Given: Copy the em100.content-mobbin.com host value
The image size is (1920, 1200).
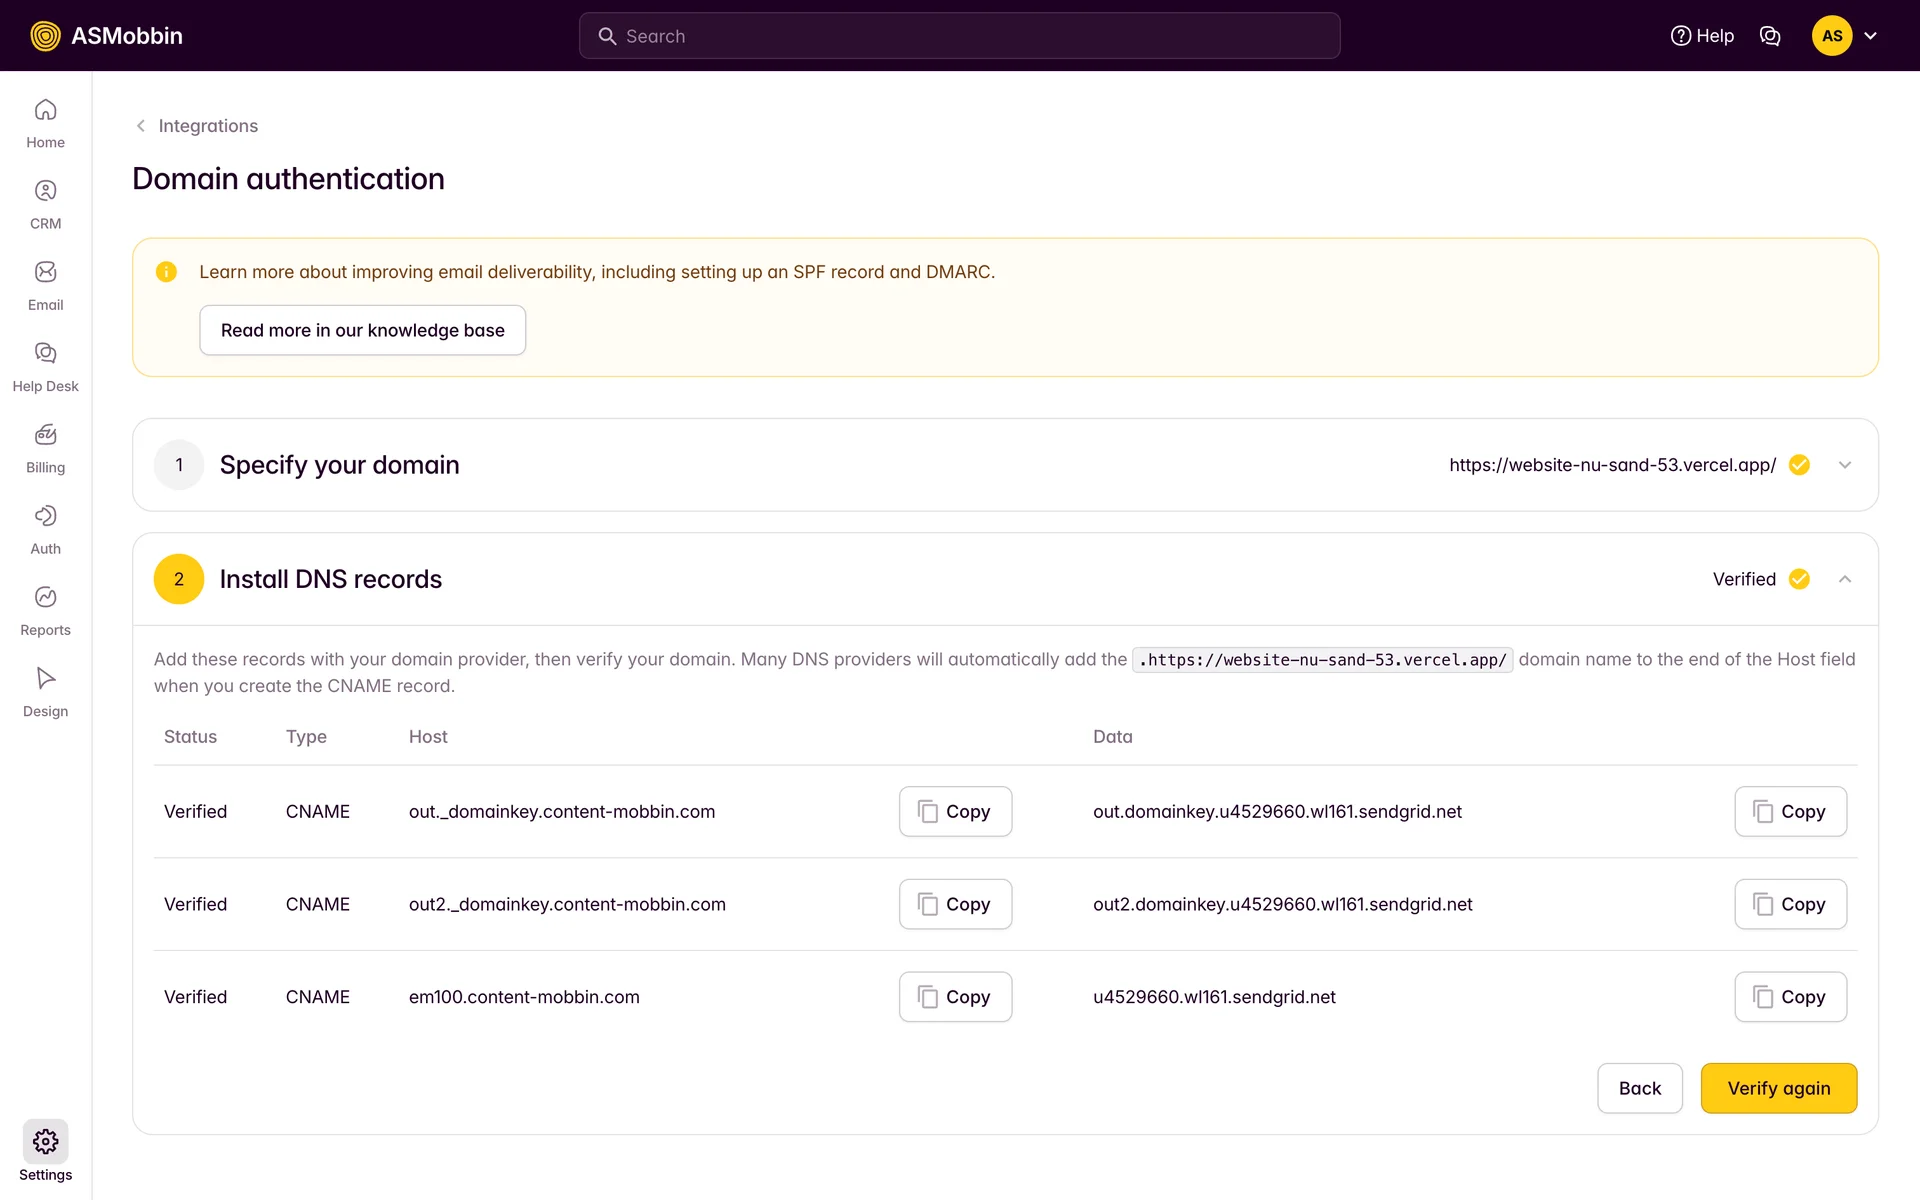Looking at the screenshot, I should [x=955, y=997].
